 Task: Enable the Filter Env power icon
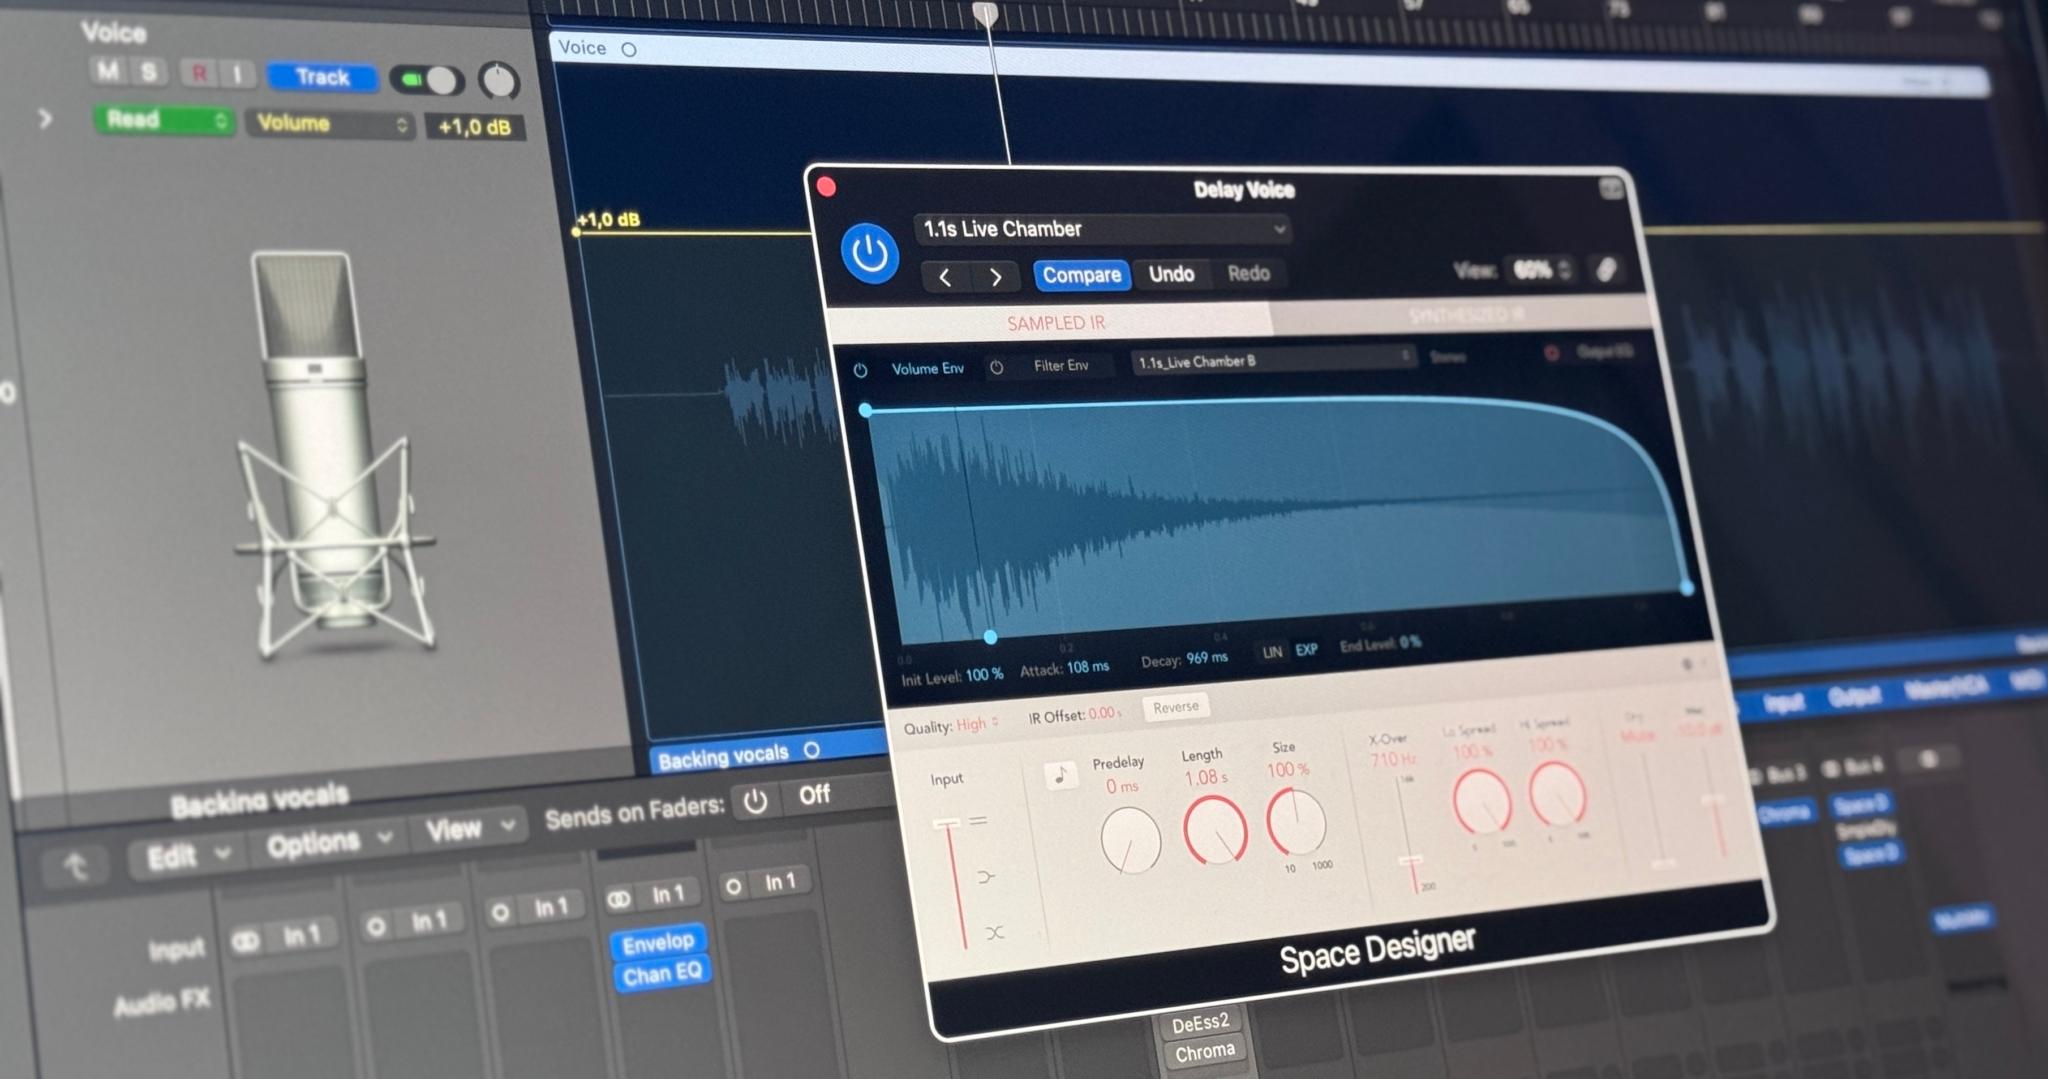995,366
